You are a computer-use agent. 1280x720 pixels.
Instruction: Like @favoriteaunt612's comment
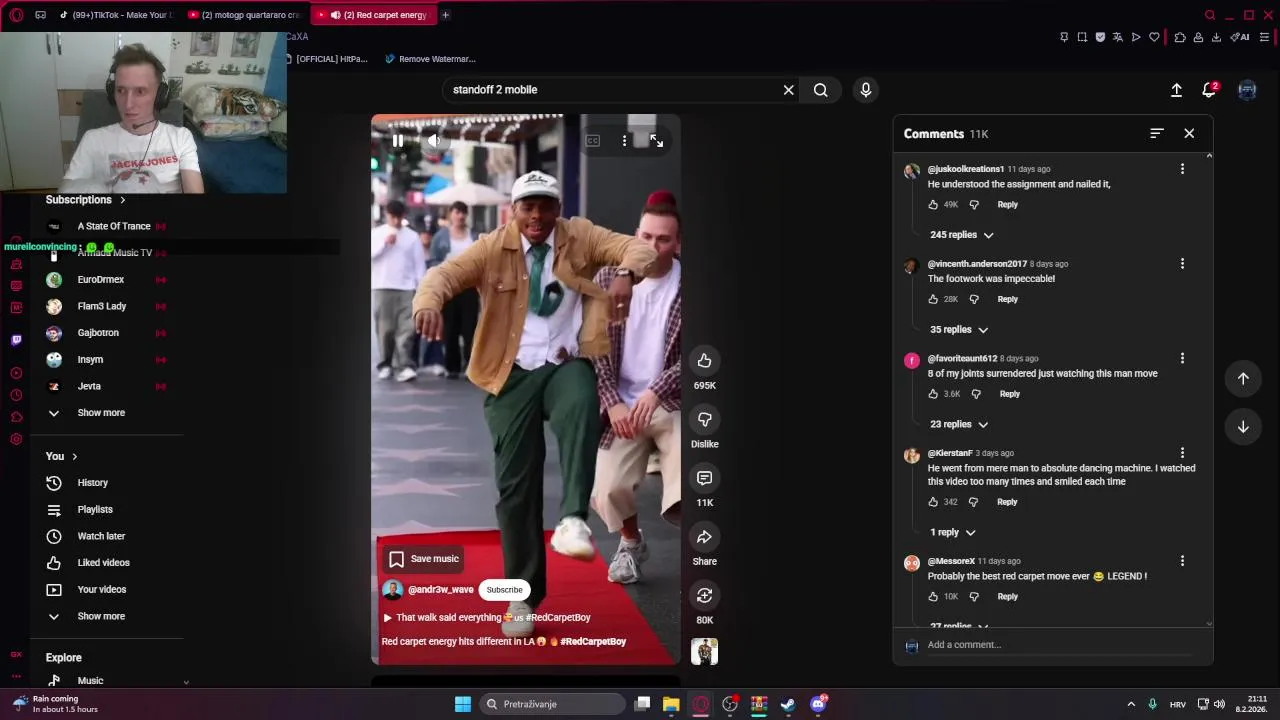point(933,394)
